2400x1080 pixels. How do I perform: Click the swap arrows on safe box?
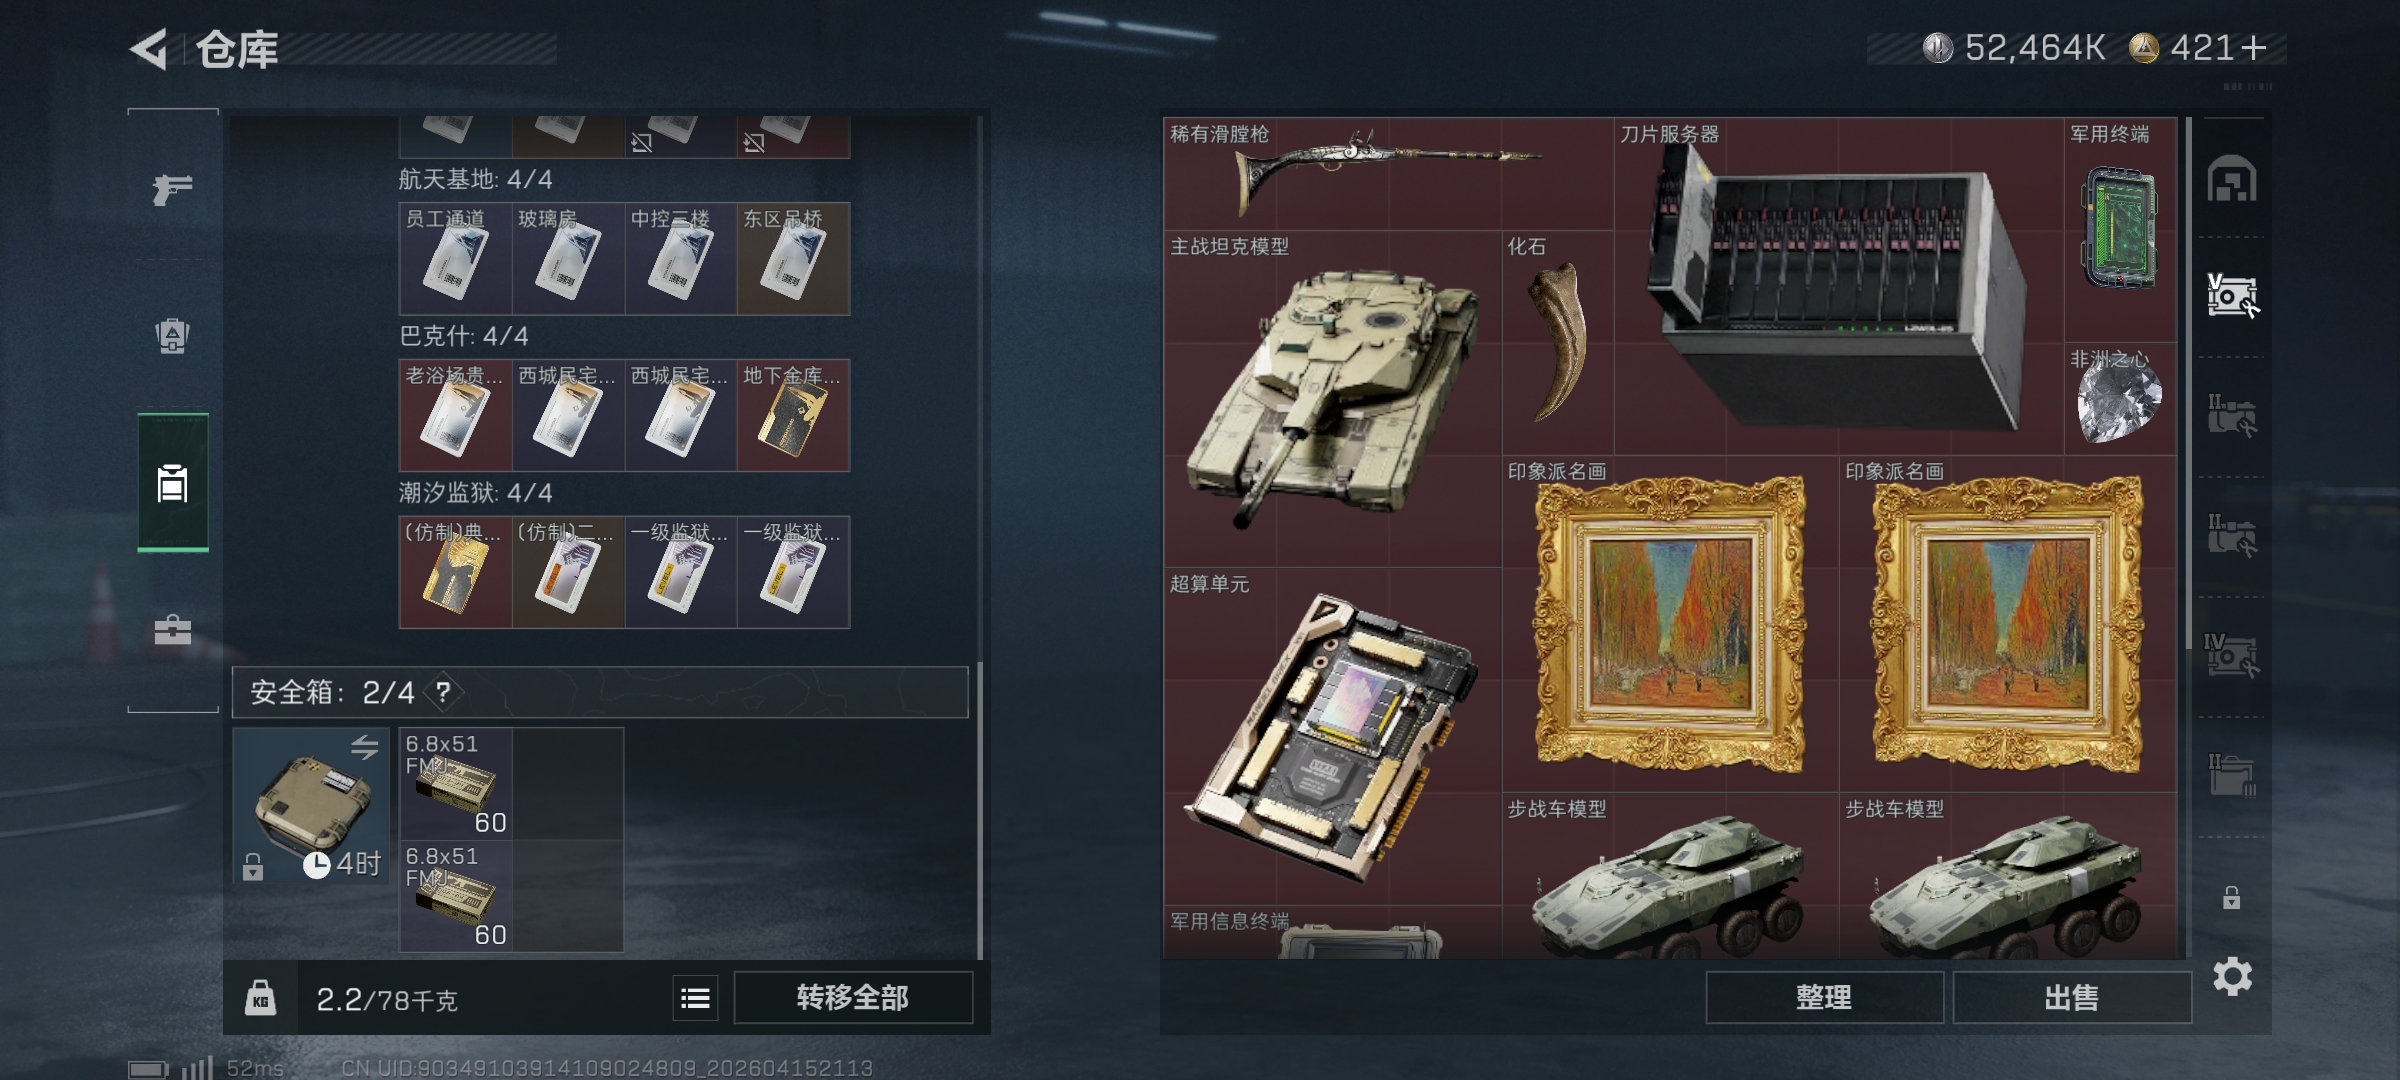(x=365, y=747)
